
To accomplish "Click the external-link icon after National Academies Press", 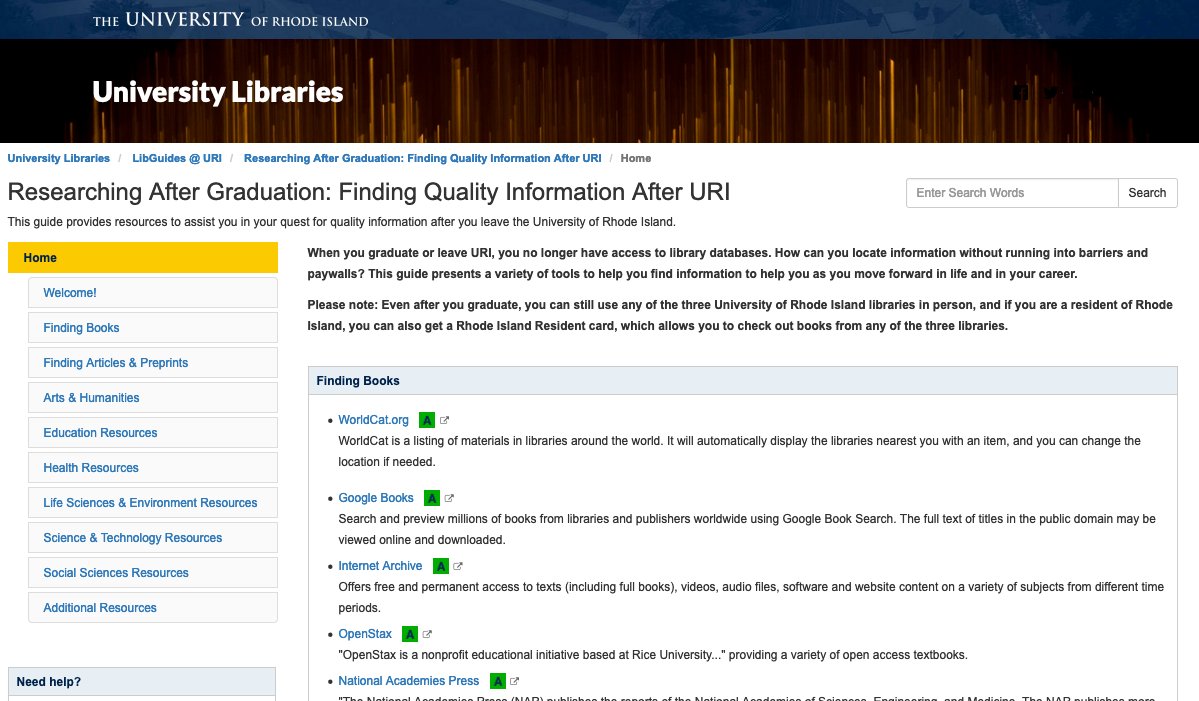I will pyautogui.click(x=515, y=681).
